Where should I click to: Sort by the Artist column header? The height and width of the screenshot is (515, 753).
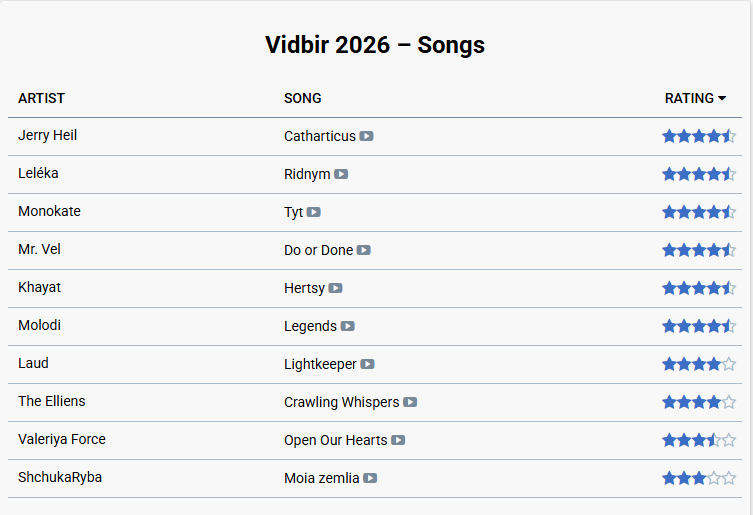click(x=41, y=98)
